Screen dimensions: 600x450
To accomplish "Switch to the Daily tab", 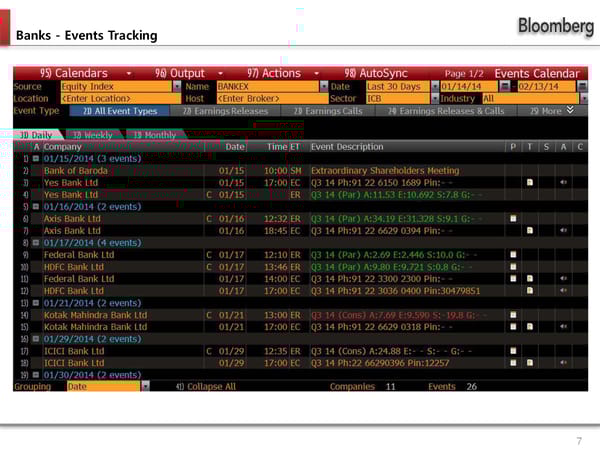I will [36, 135].
